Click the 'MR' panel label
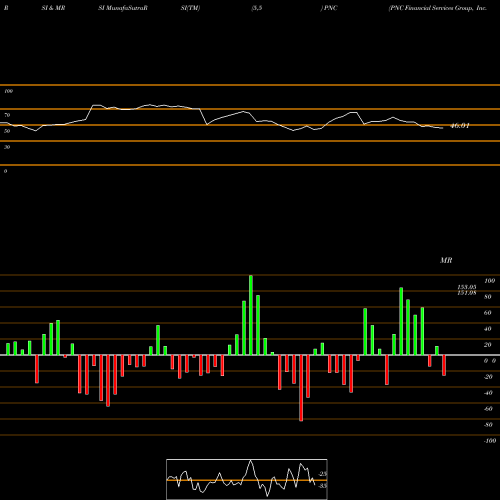Screen dimensions: 500x500 tap(446, 260)
